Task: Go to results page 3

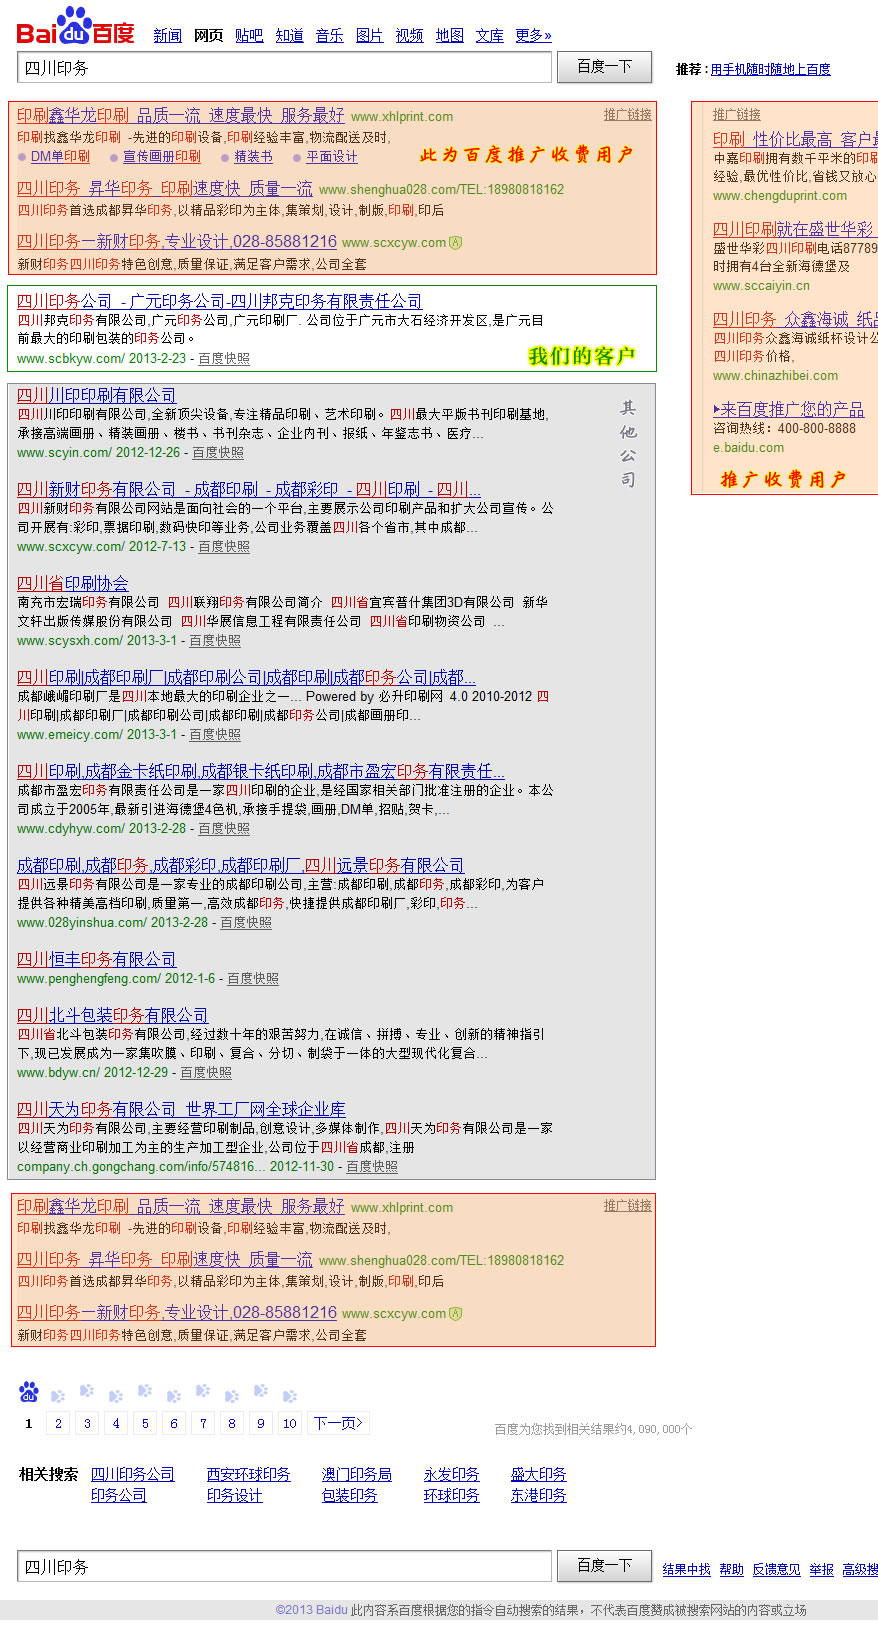Action: 87,1423
